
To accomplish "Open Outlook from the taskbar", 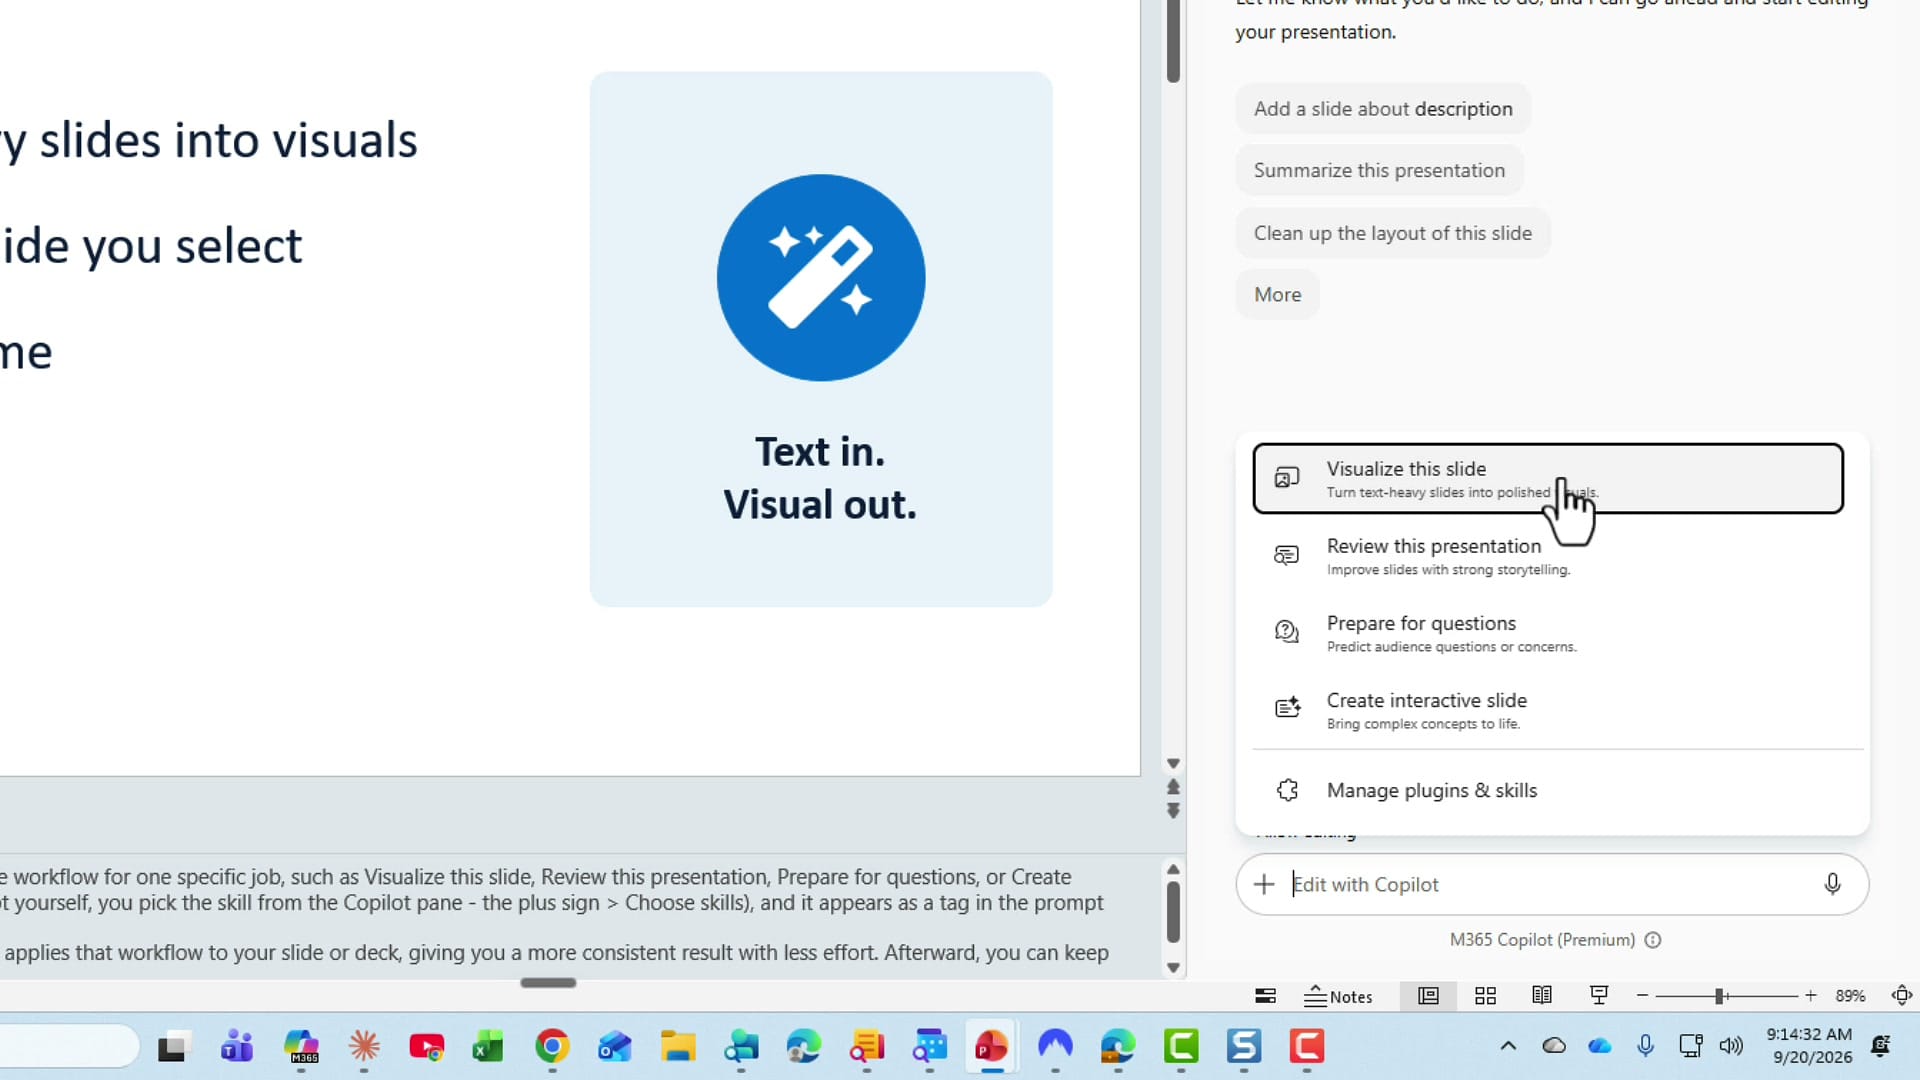I will [615, 1047].
